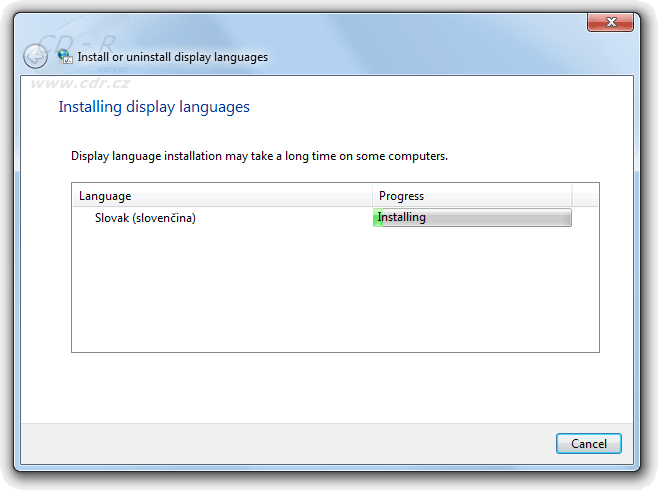Click the divider between Language and Progress headers

pyautogui.click(x=372, y=196)
